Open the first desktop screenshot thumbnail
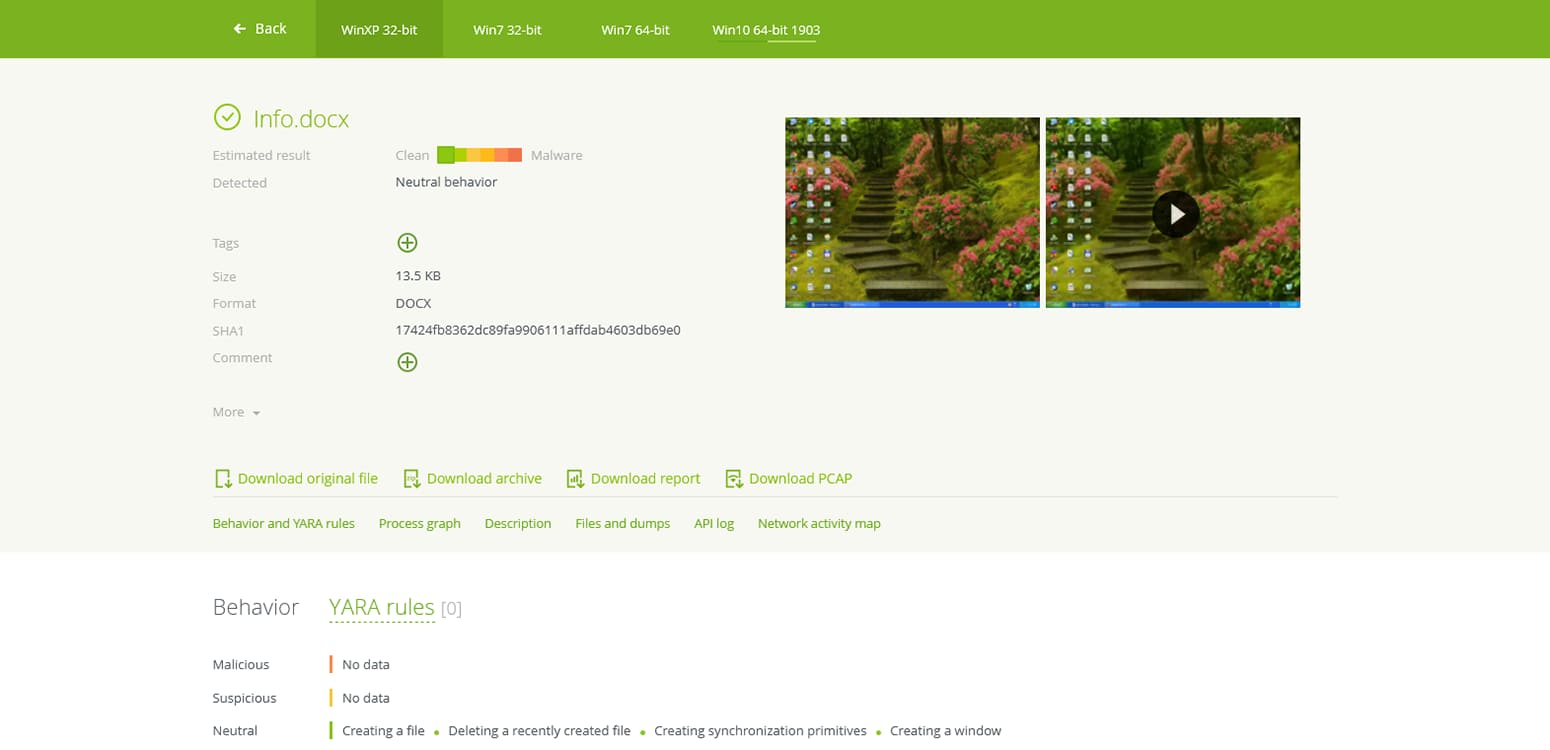The height and width of the screenshot is (750, 1550). [x=912, y=213]
